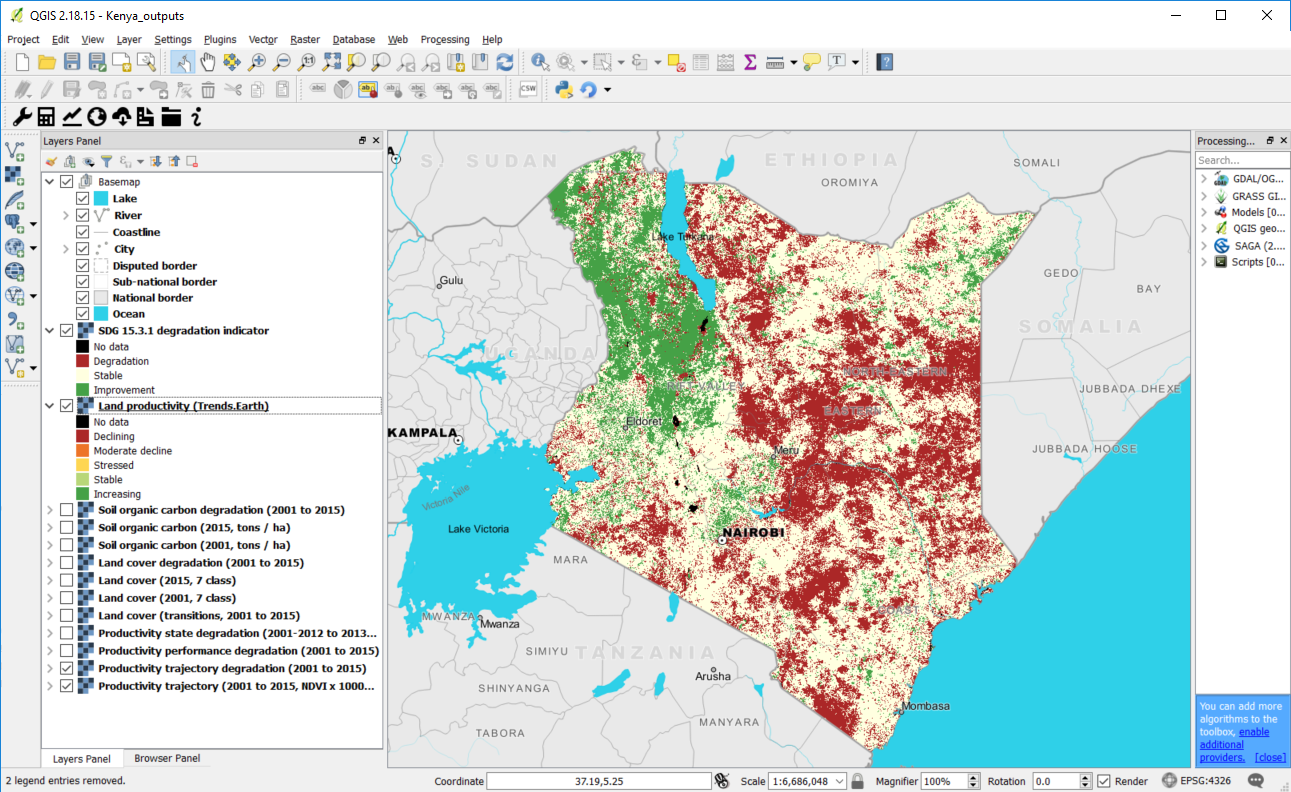Expand the SAGA provider in Processing toolbox
This screenshot has height=792, width=1291.
pos(1204,246)
